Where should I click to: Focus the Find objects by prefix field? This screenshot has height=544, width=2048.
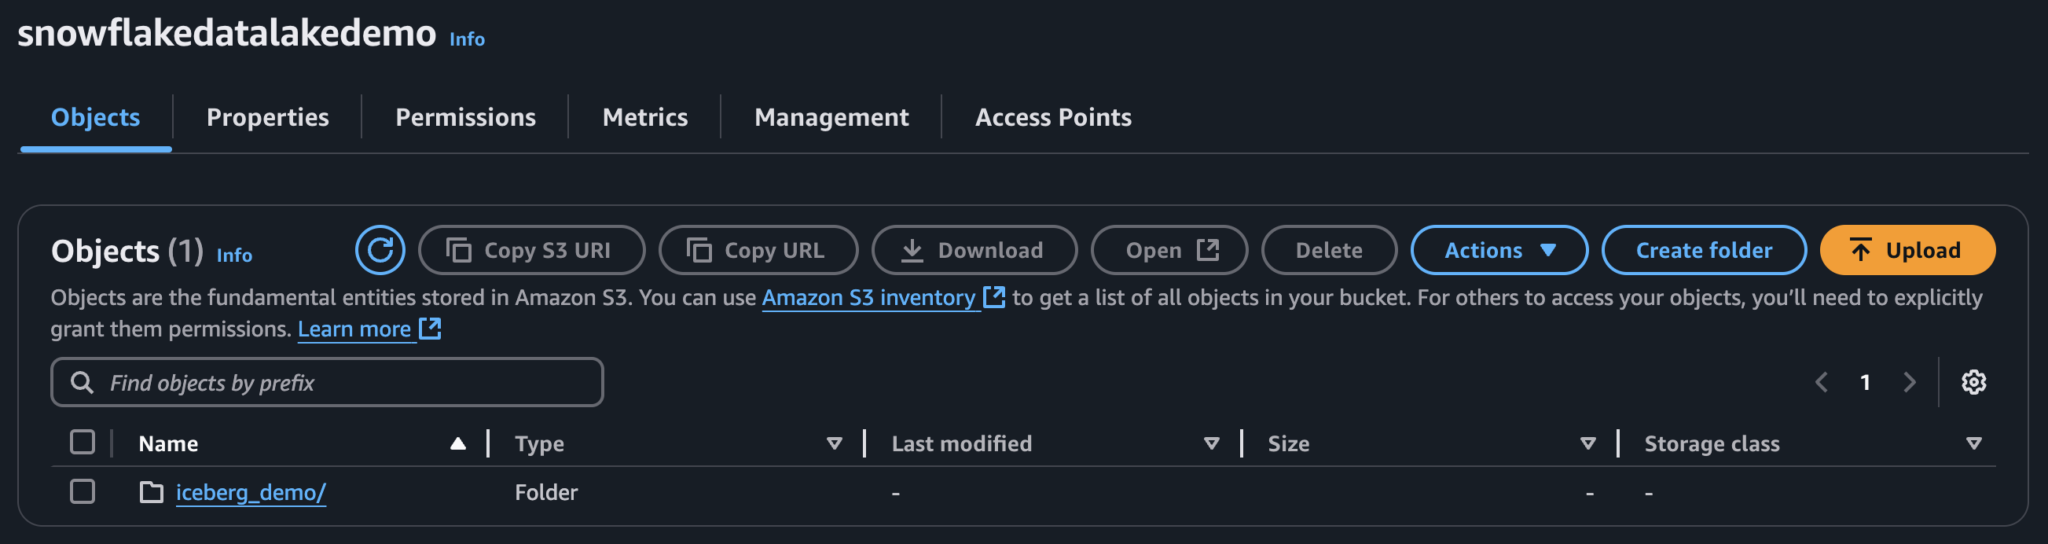pyautogui.click(x=340, y=383)
